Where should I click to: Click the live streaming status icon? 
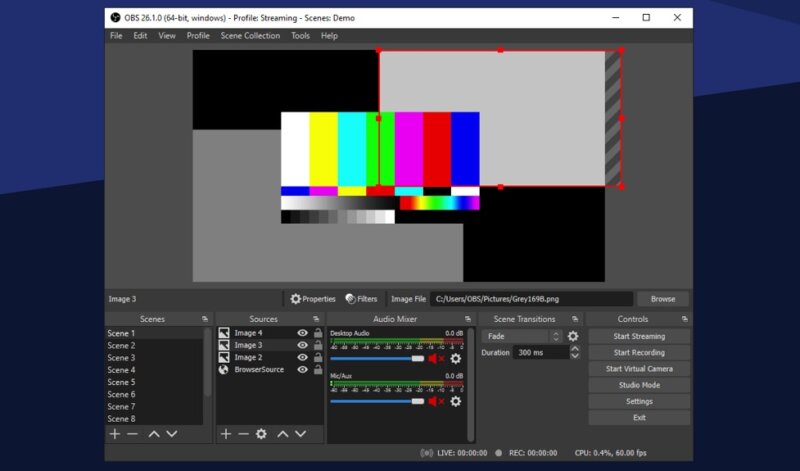[x=427, y=453]
